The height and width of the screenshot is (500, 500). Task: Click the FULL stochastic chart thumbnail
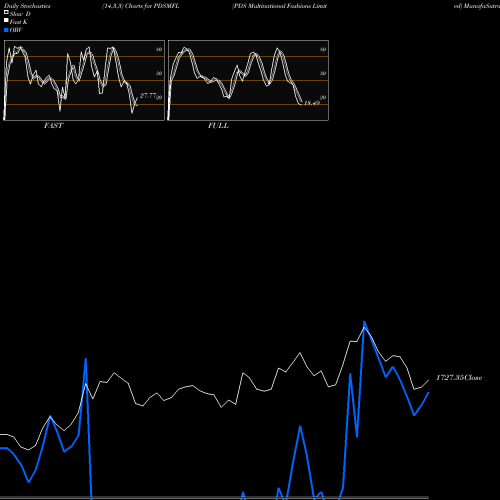248,80
